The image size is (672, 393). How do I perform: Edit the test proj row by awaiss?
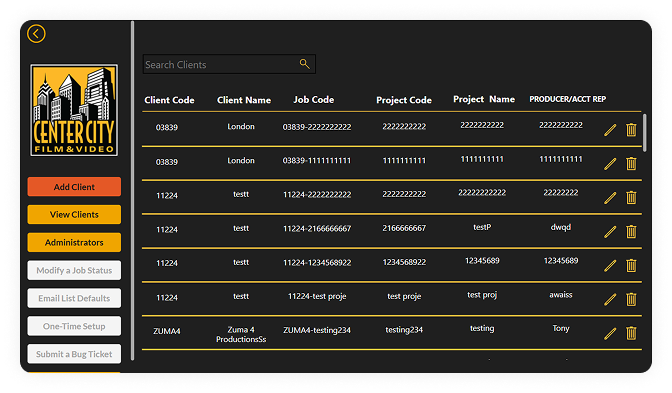tap(610, 300)
